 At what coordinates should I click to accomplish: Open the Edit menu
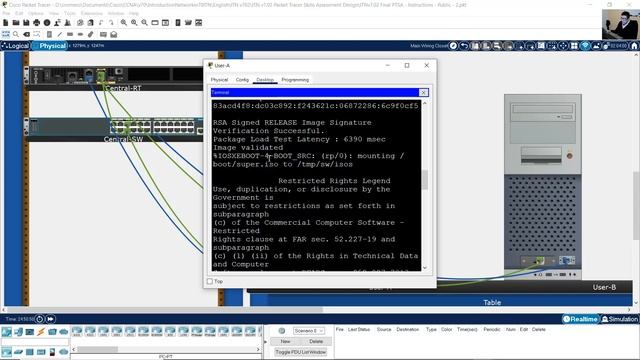pos(19,13)
